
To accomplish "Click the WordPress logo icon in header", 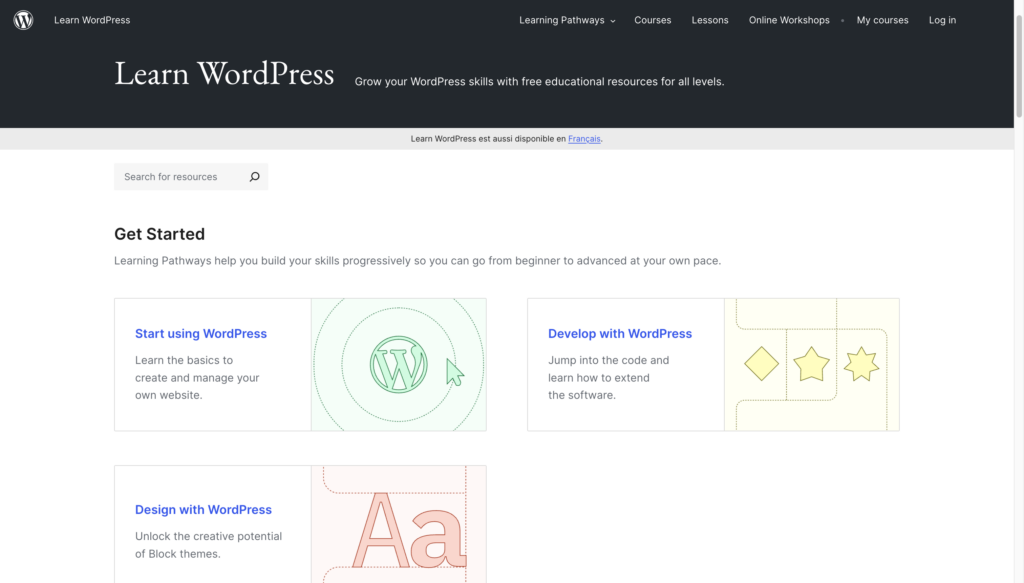I will tap(24, 20).
